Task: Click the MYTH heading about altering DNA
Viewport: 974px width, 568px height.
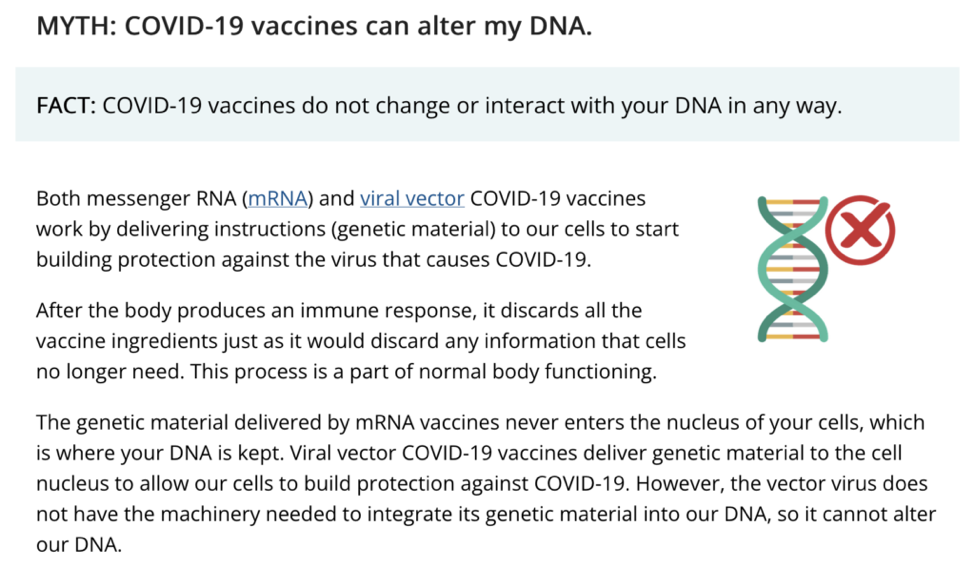Action: tap(314, 26)
